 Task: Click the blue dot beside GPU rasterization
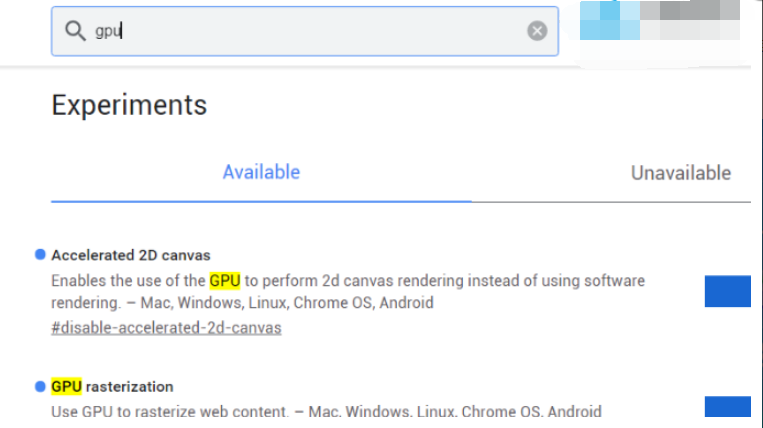40,386
